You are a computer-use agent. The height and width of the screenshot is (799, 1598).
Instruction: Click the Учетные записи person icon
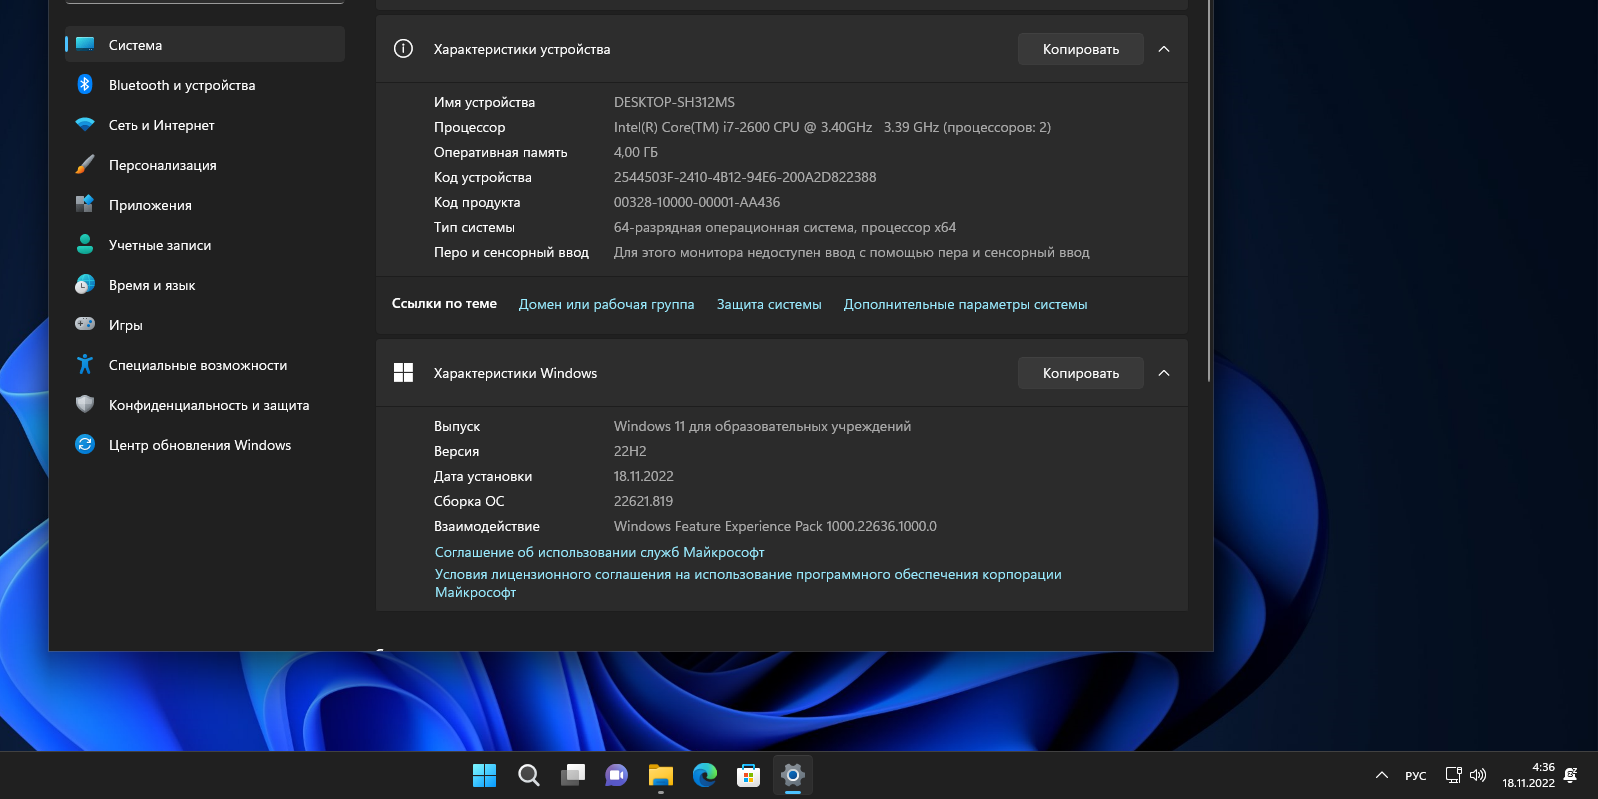pyautogui.click(x=85, y=244)
